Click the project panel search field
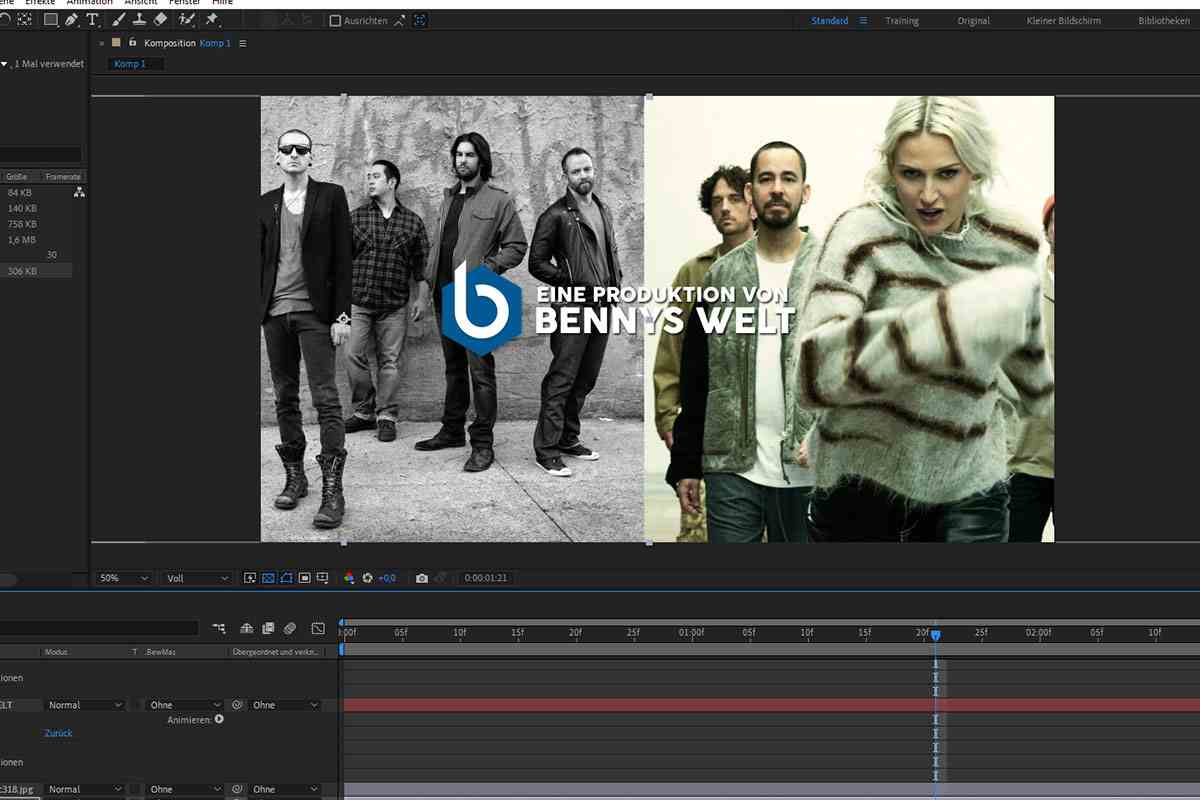This screenshot has height=800, width=1200. pyautogui.click(x=41, y=154)
